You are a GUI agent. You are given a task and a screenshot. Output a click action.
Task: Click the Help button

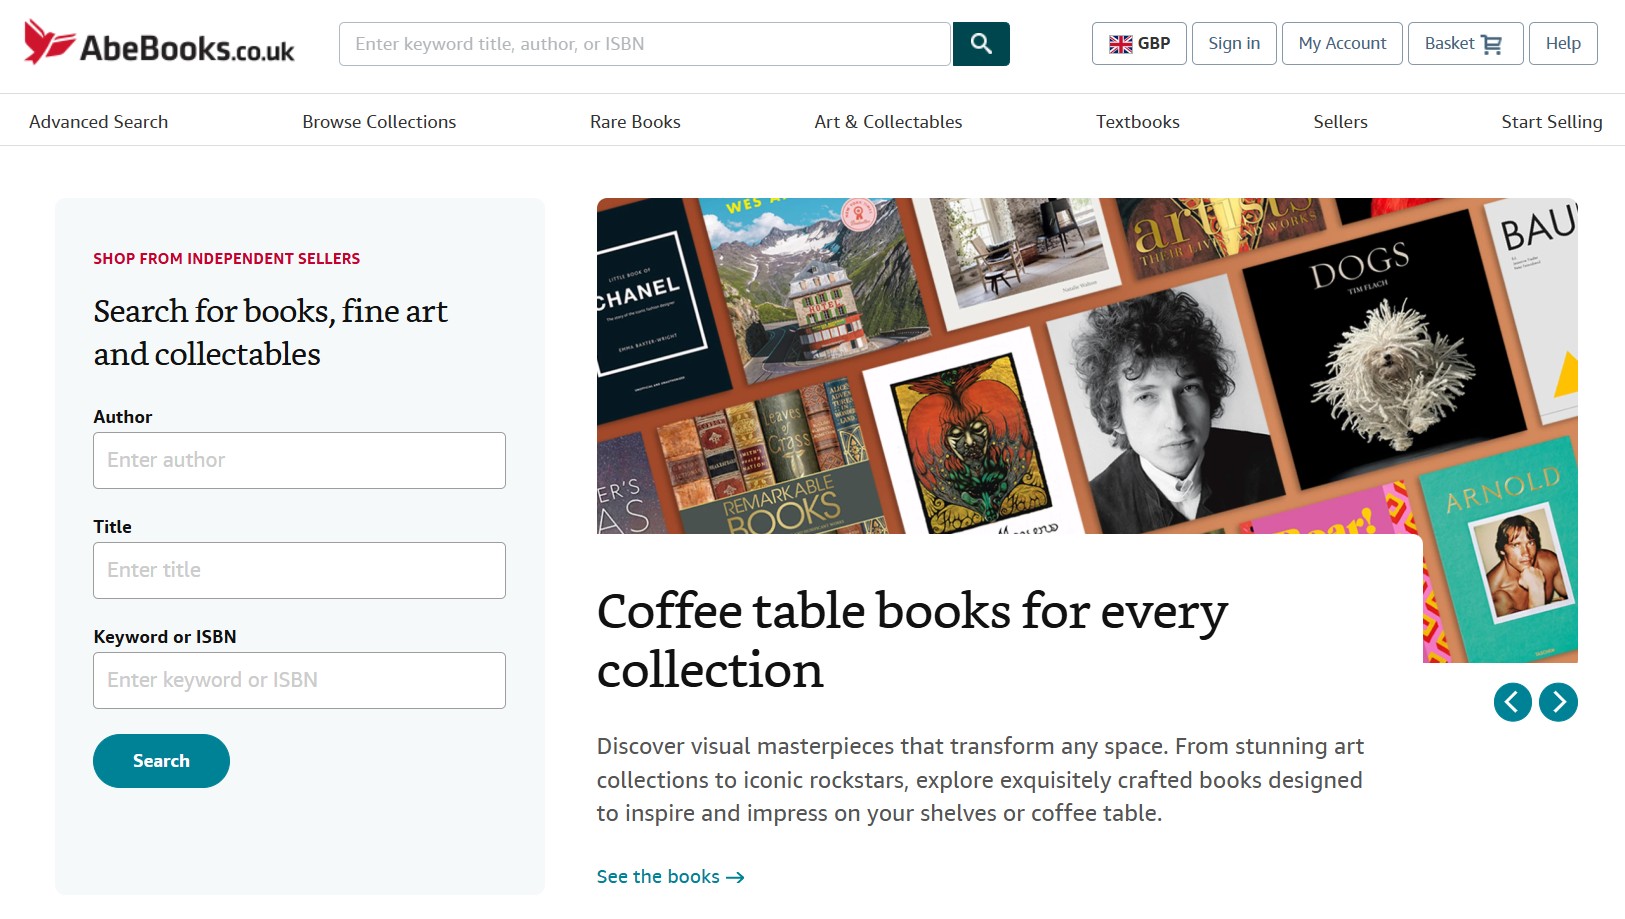pyautogui.click(x=1563, y=44)
